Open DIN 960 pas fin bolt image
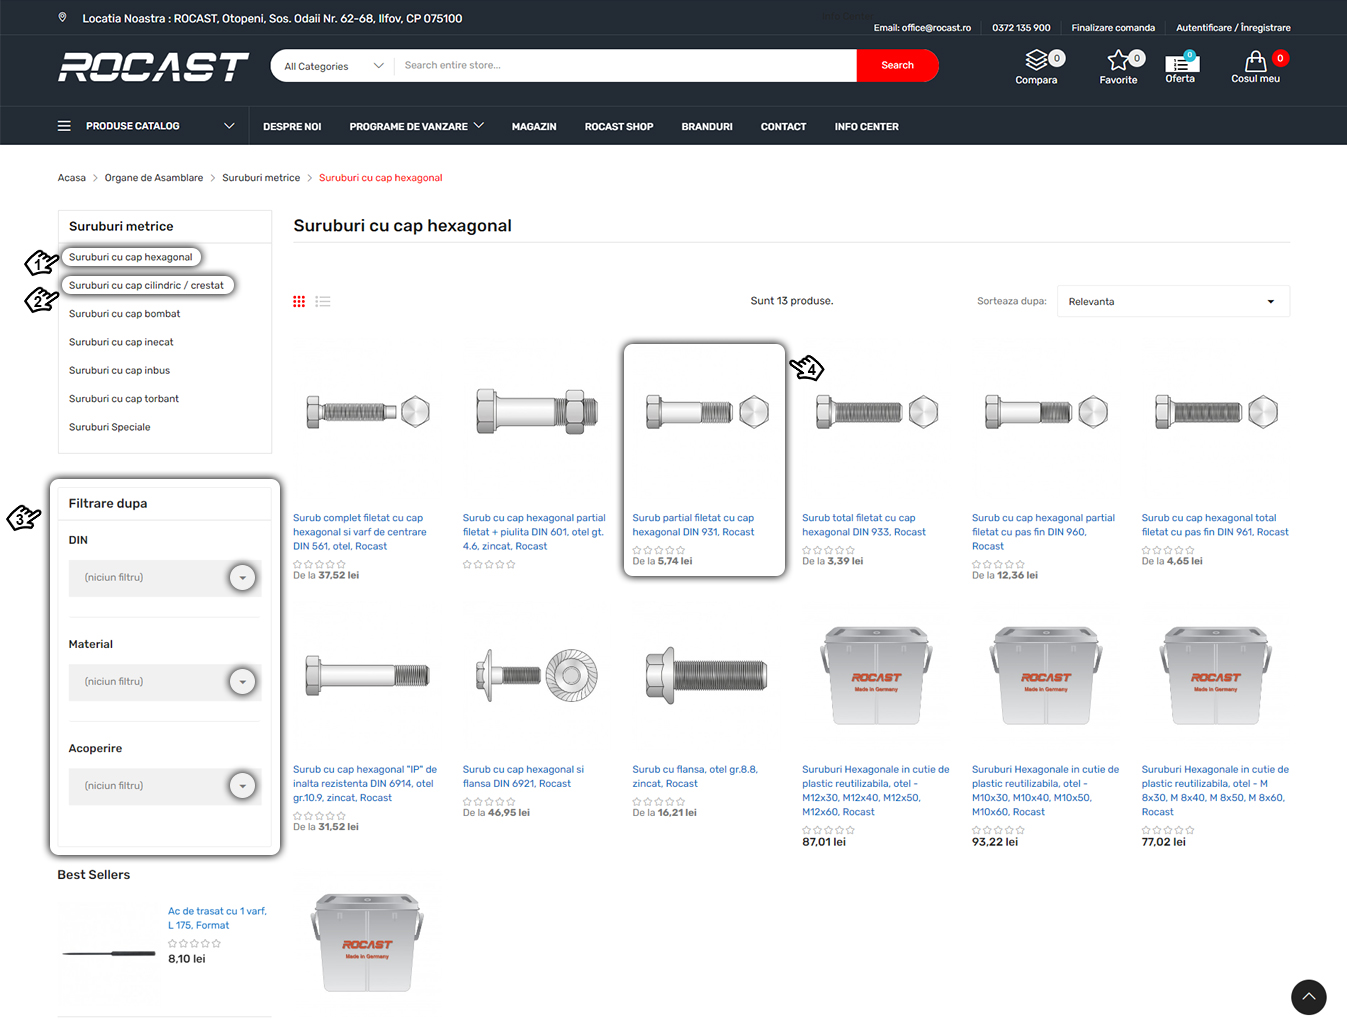 coord(1047,412)
